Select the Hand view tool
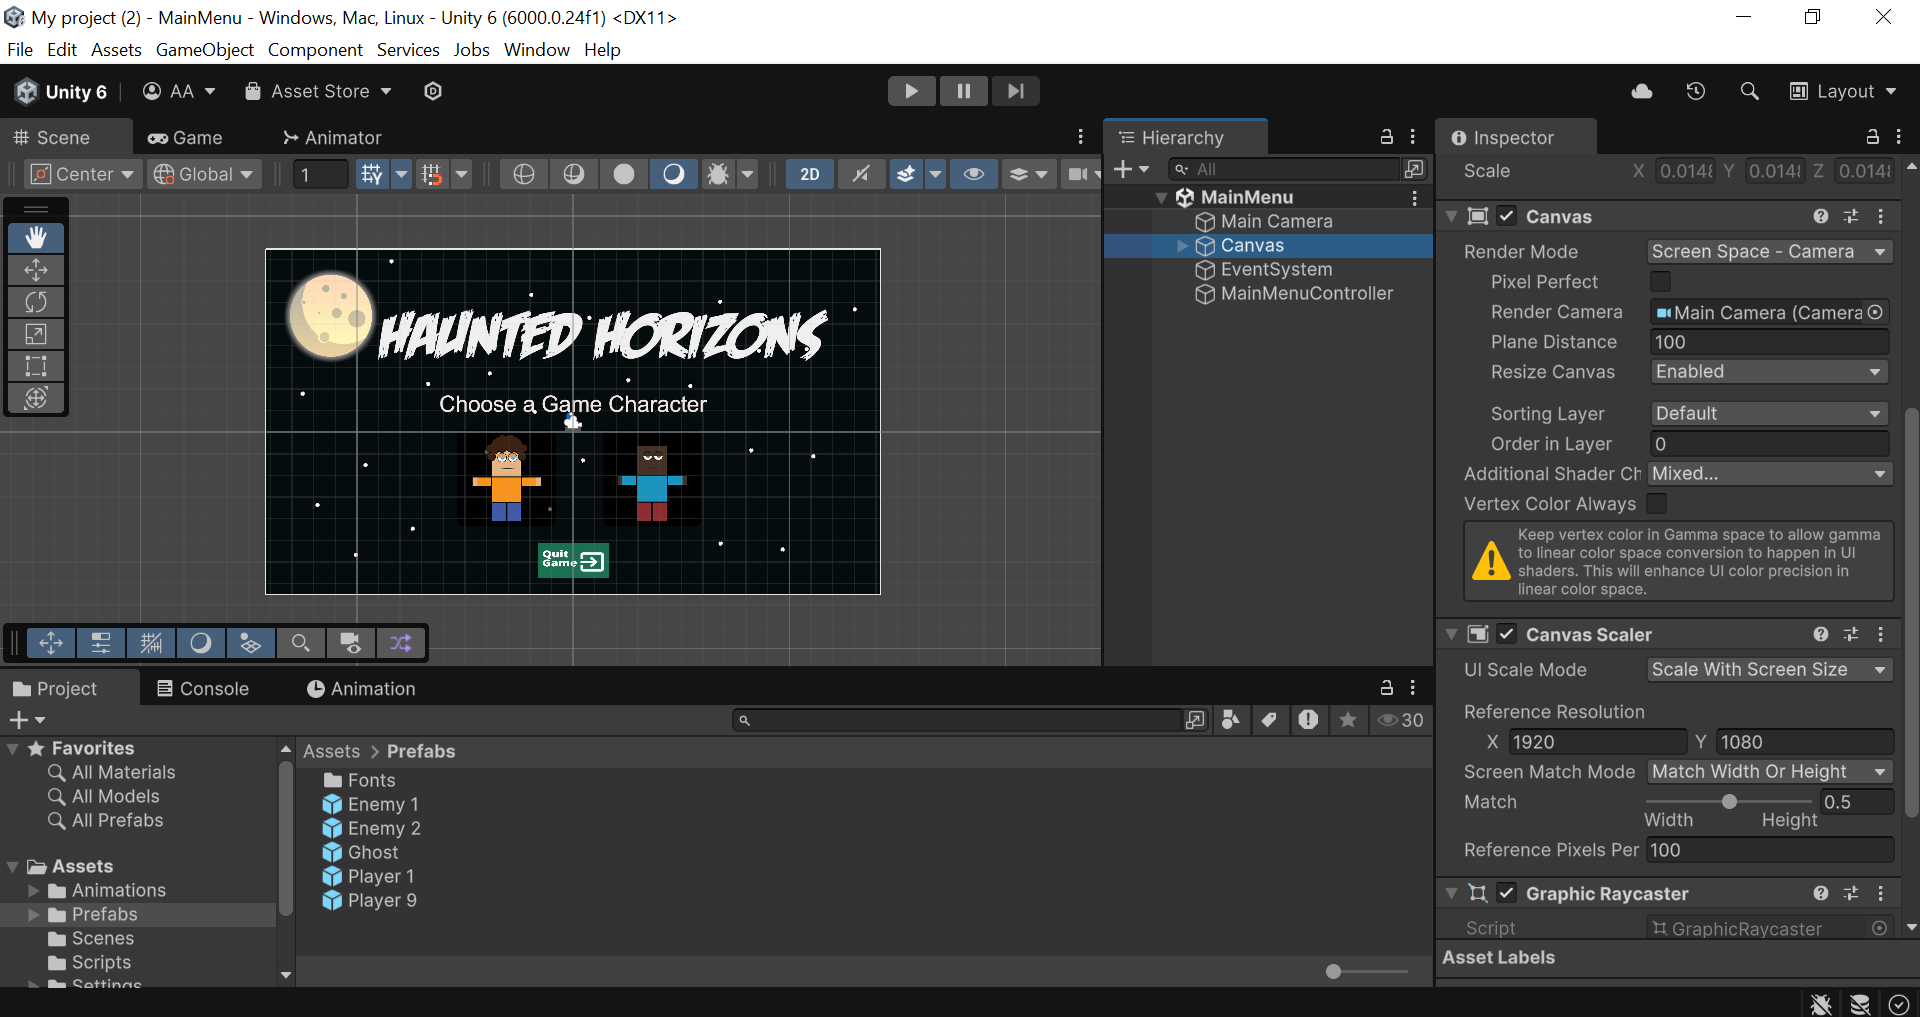1920x1017 pixels. click(36, 238)
